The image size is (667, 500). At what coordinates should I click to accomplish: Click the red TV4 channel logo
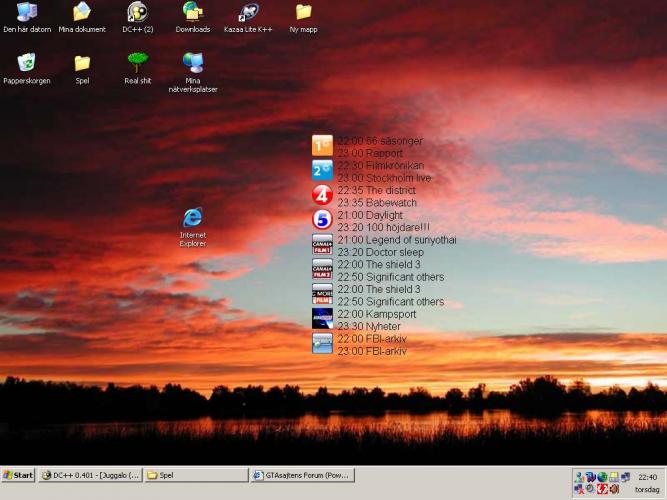pyautogui.click(x=322, y=195)
